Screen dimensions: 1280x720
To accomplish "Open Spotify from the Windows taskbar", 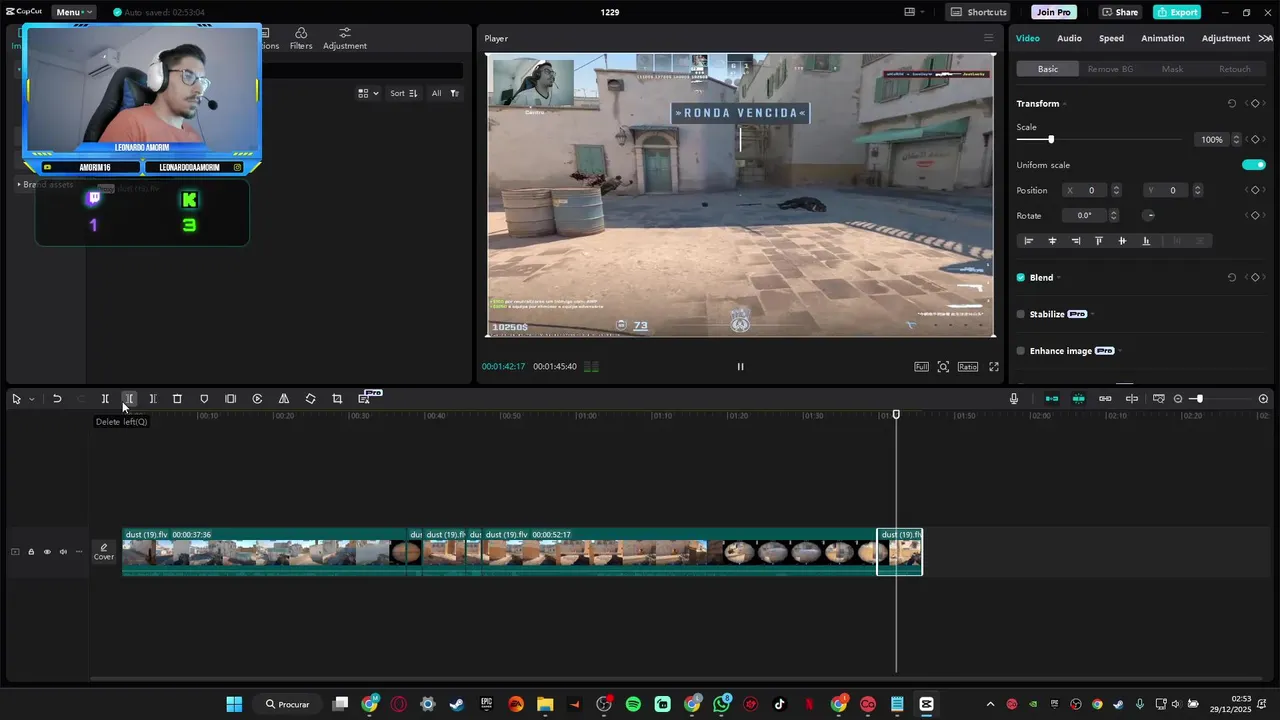I will click(x=633, y=705).
